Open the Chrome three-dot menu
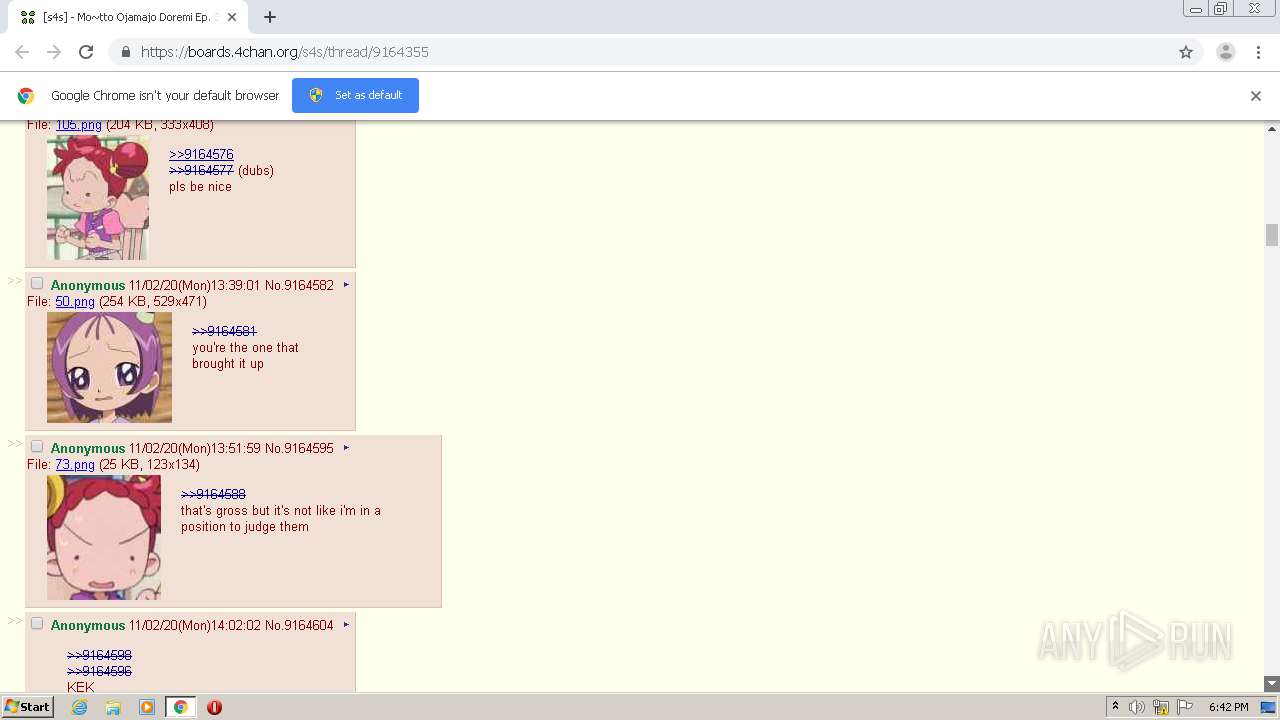The width and height of the screenshot is (1280, 720). pos(1259,52)
